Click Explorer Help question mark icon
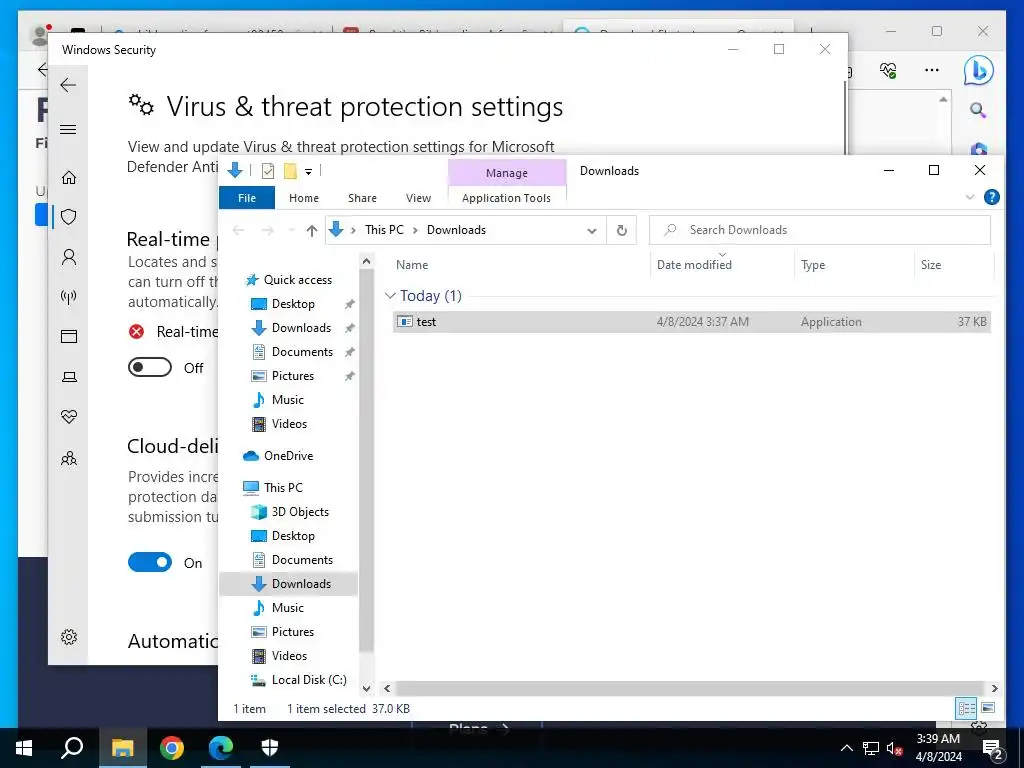 pyautogui.click(x=991, y=197)
